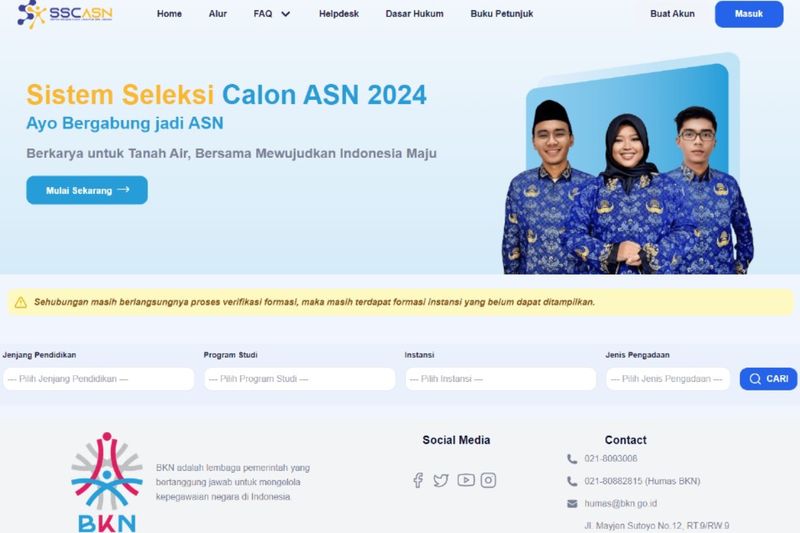Open the Pilih Jenjang Pendidikan dropdown
This screenshot has height=533, width=800.
click(x=98, y=379)
